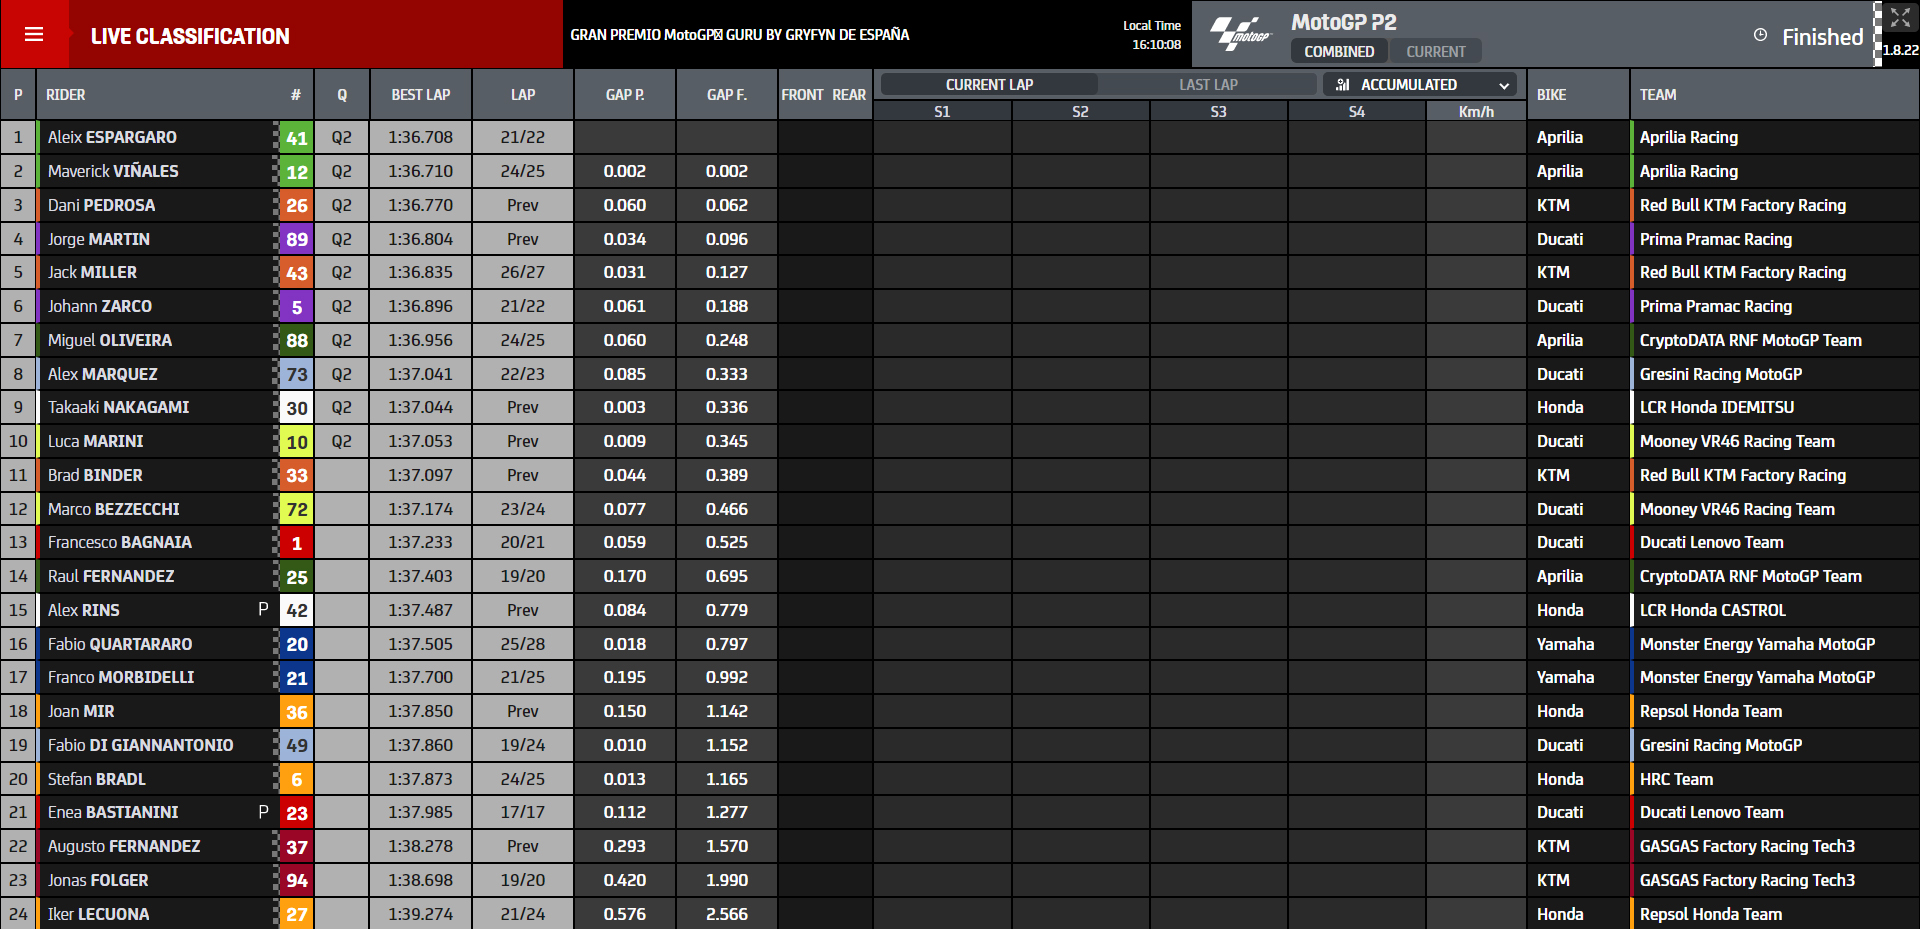Click the RIDER column header
This screenshot has height=929, width=1920.
(x=66, y=95)
